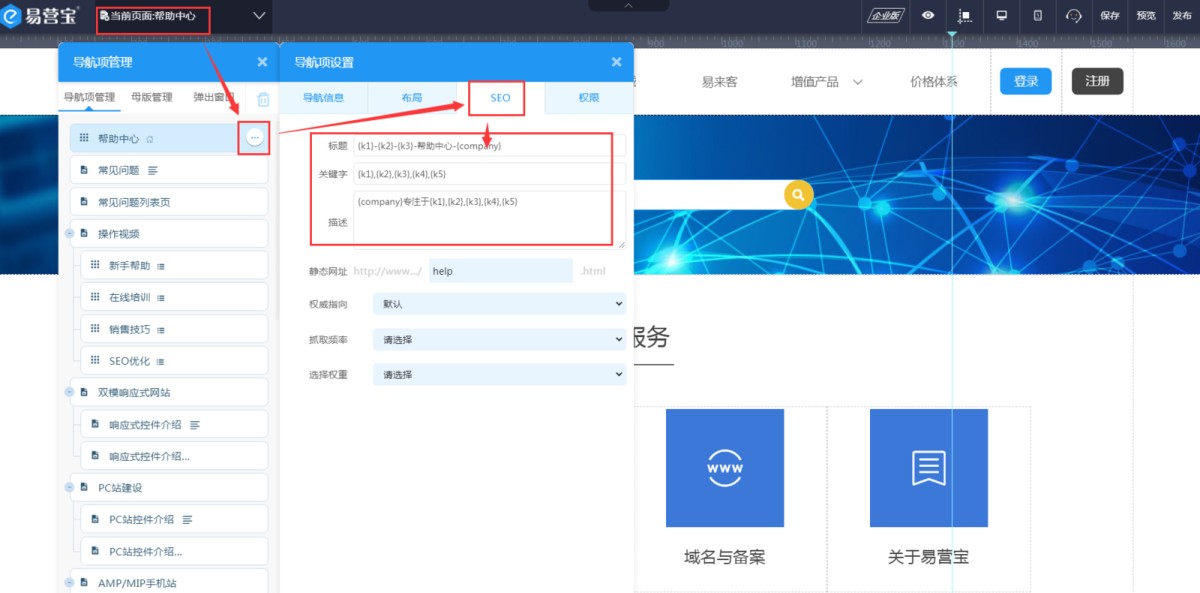Click the trash delete icon
Image resolution: width=1200 pixels, height=593 pixels.
(x=263, y=99)
